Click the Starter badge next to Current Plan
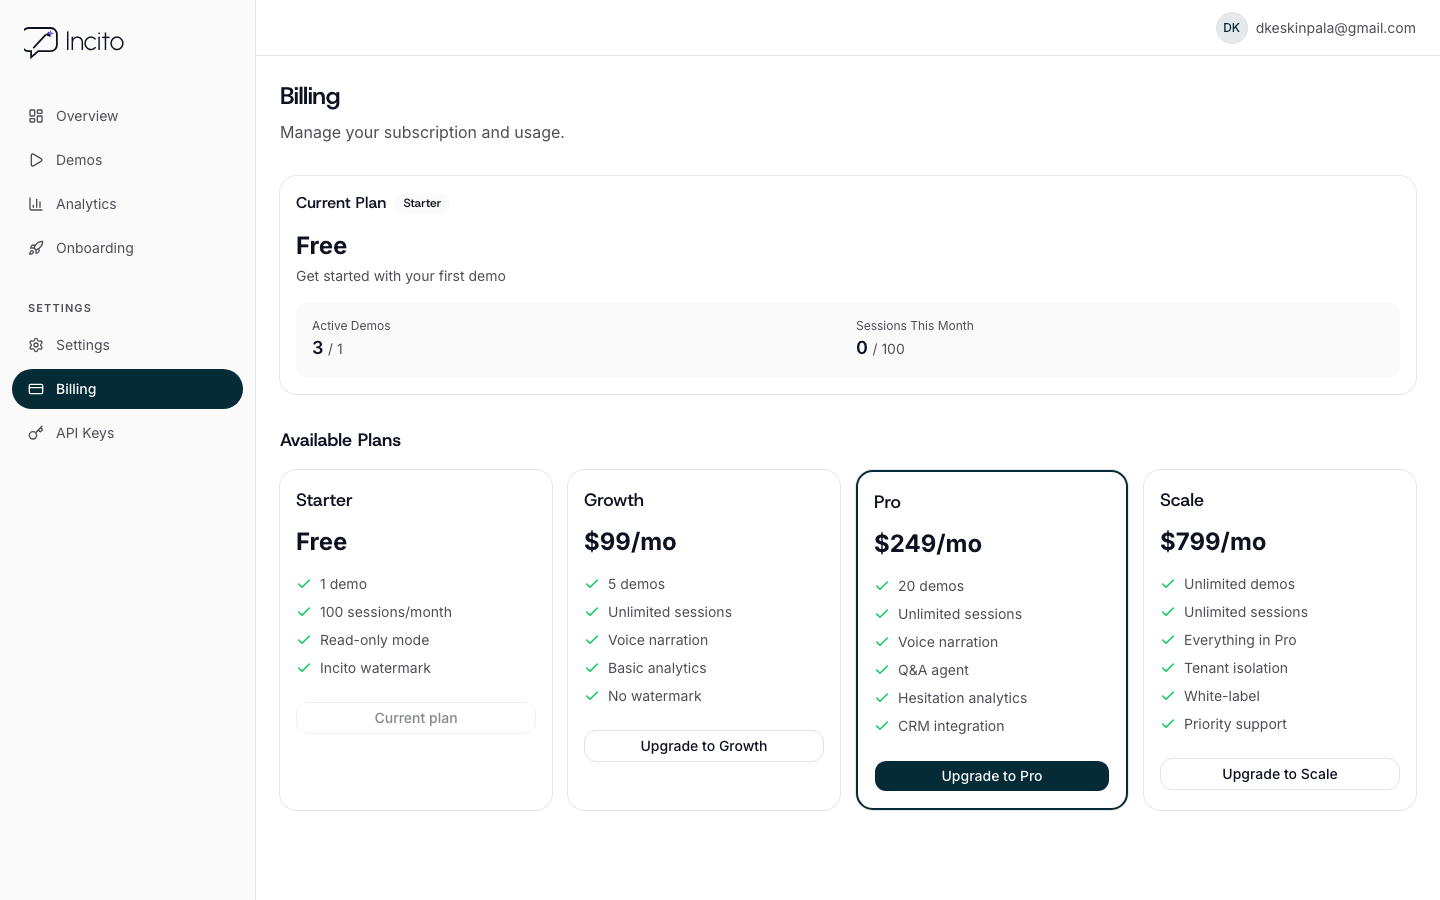1440x900 pixels. coord(421,203)
